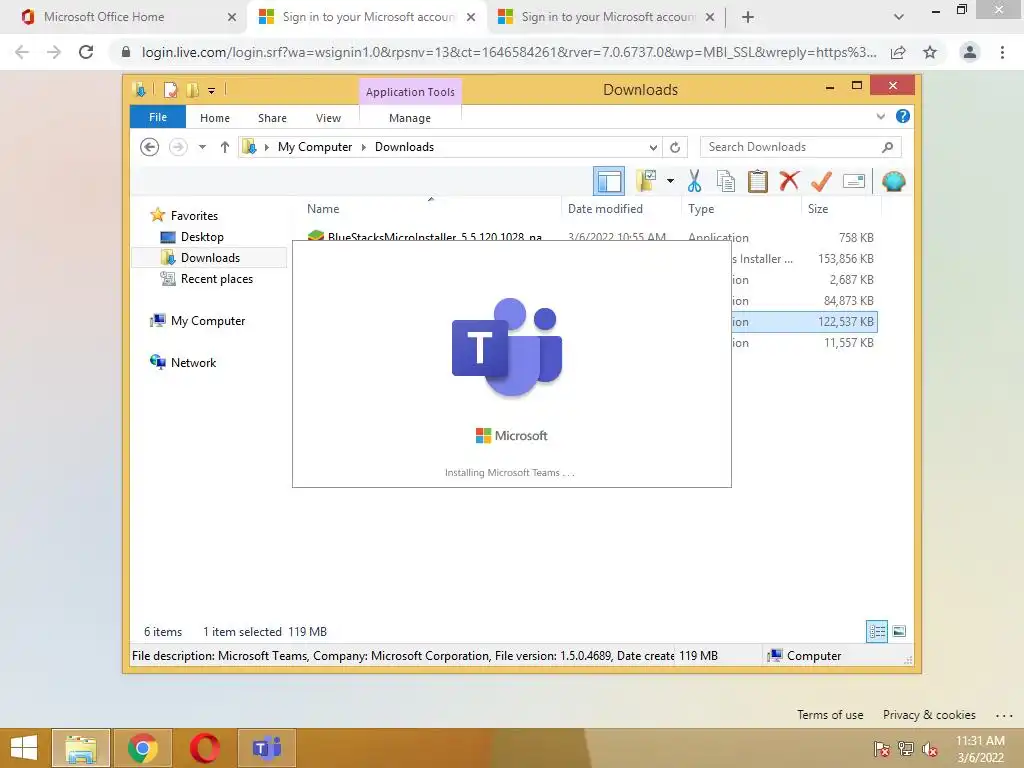Click the Copy icon in toolbar
The image size is (1024, 768).
[726, 181]
